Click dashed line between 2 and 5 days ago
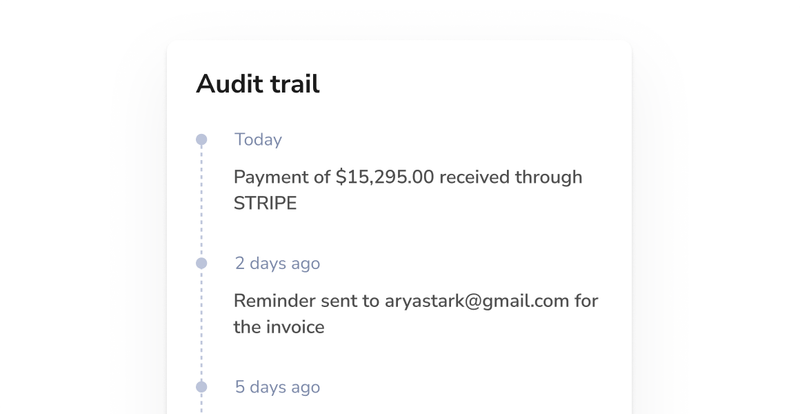The image size is (800, 414). (201, 325)
